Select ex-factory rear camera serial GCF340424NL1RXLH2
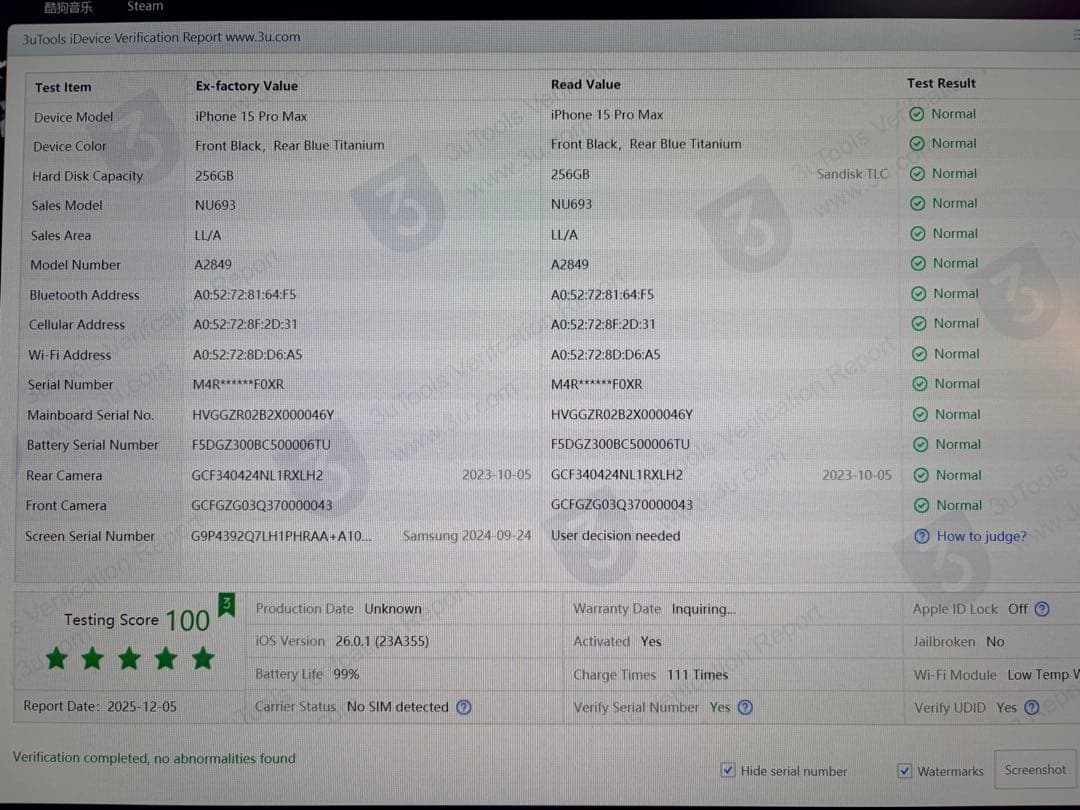The image size is (1080, 810). 257,475
